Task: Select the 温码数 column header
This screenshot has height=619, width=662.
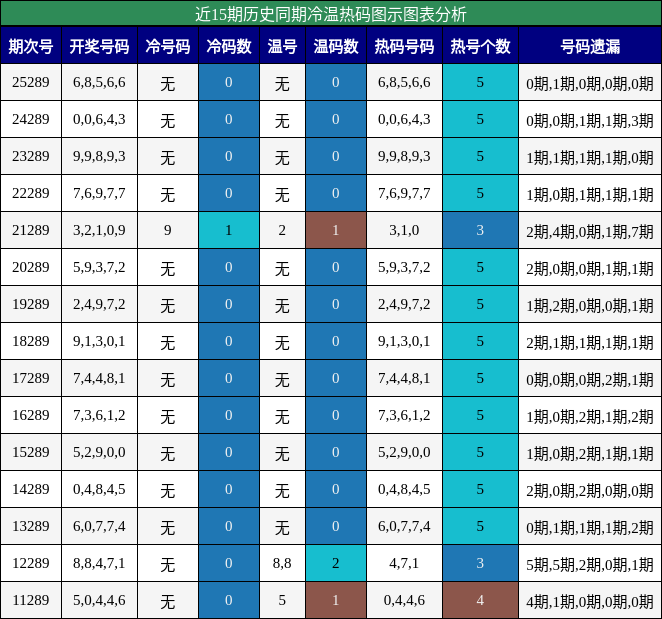Action: coord(336,46)
